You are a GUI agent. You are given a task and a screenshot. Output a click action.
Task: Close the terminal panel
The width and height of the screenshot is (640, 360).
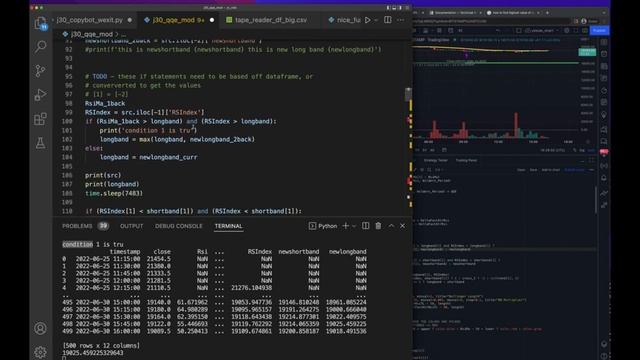[402, 226]
